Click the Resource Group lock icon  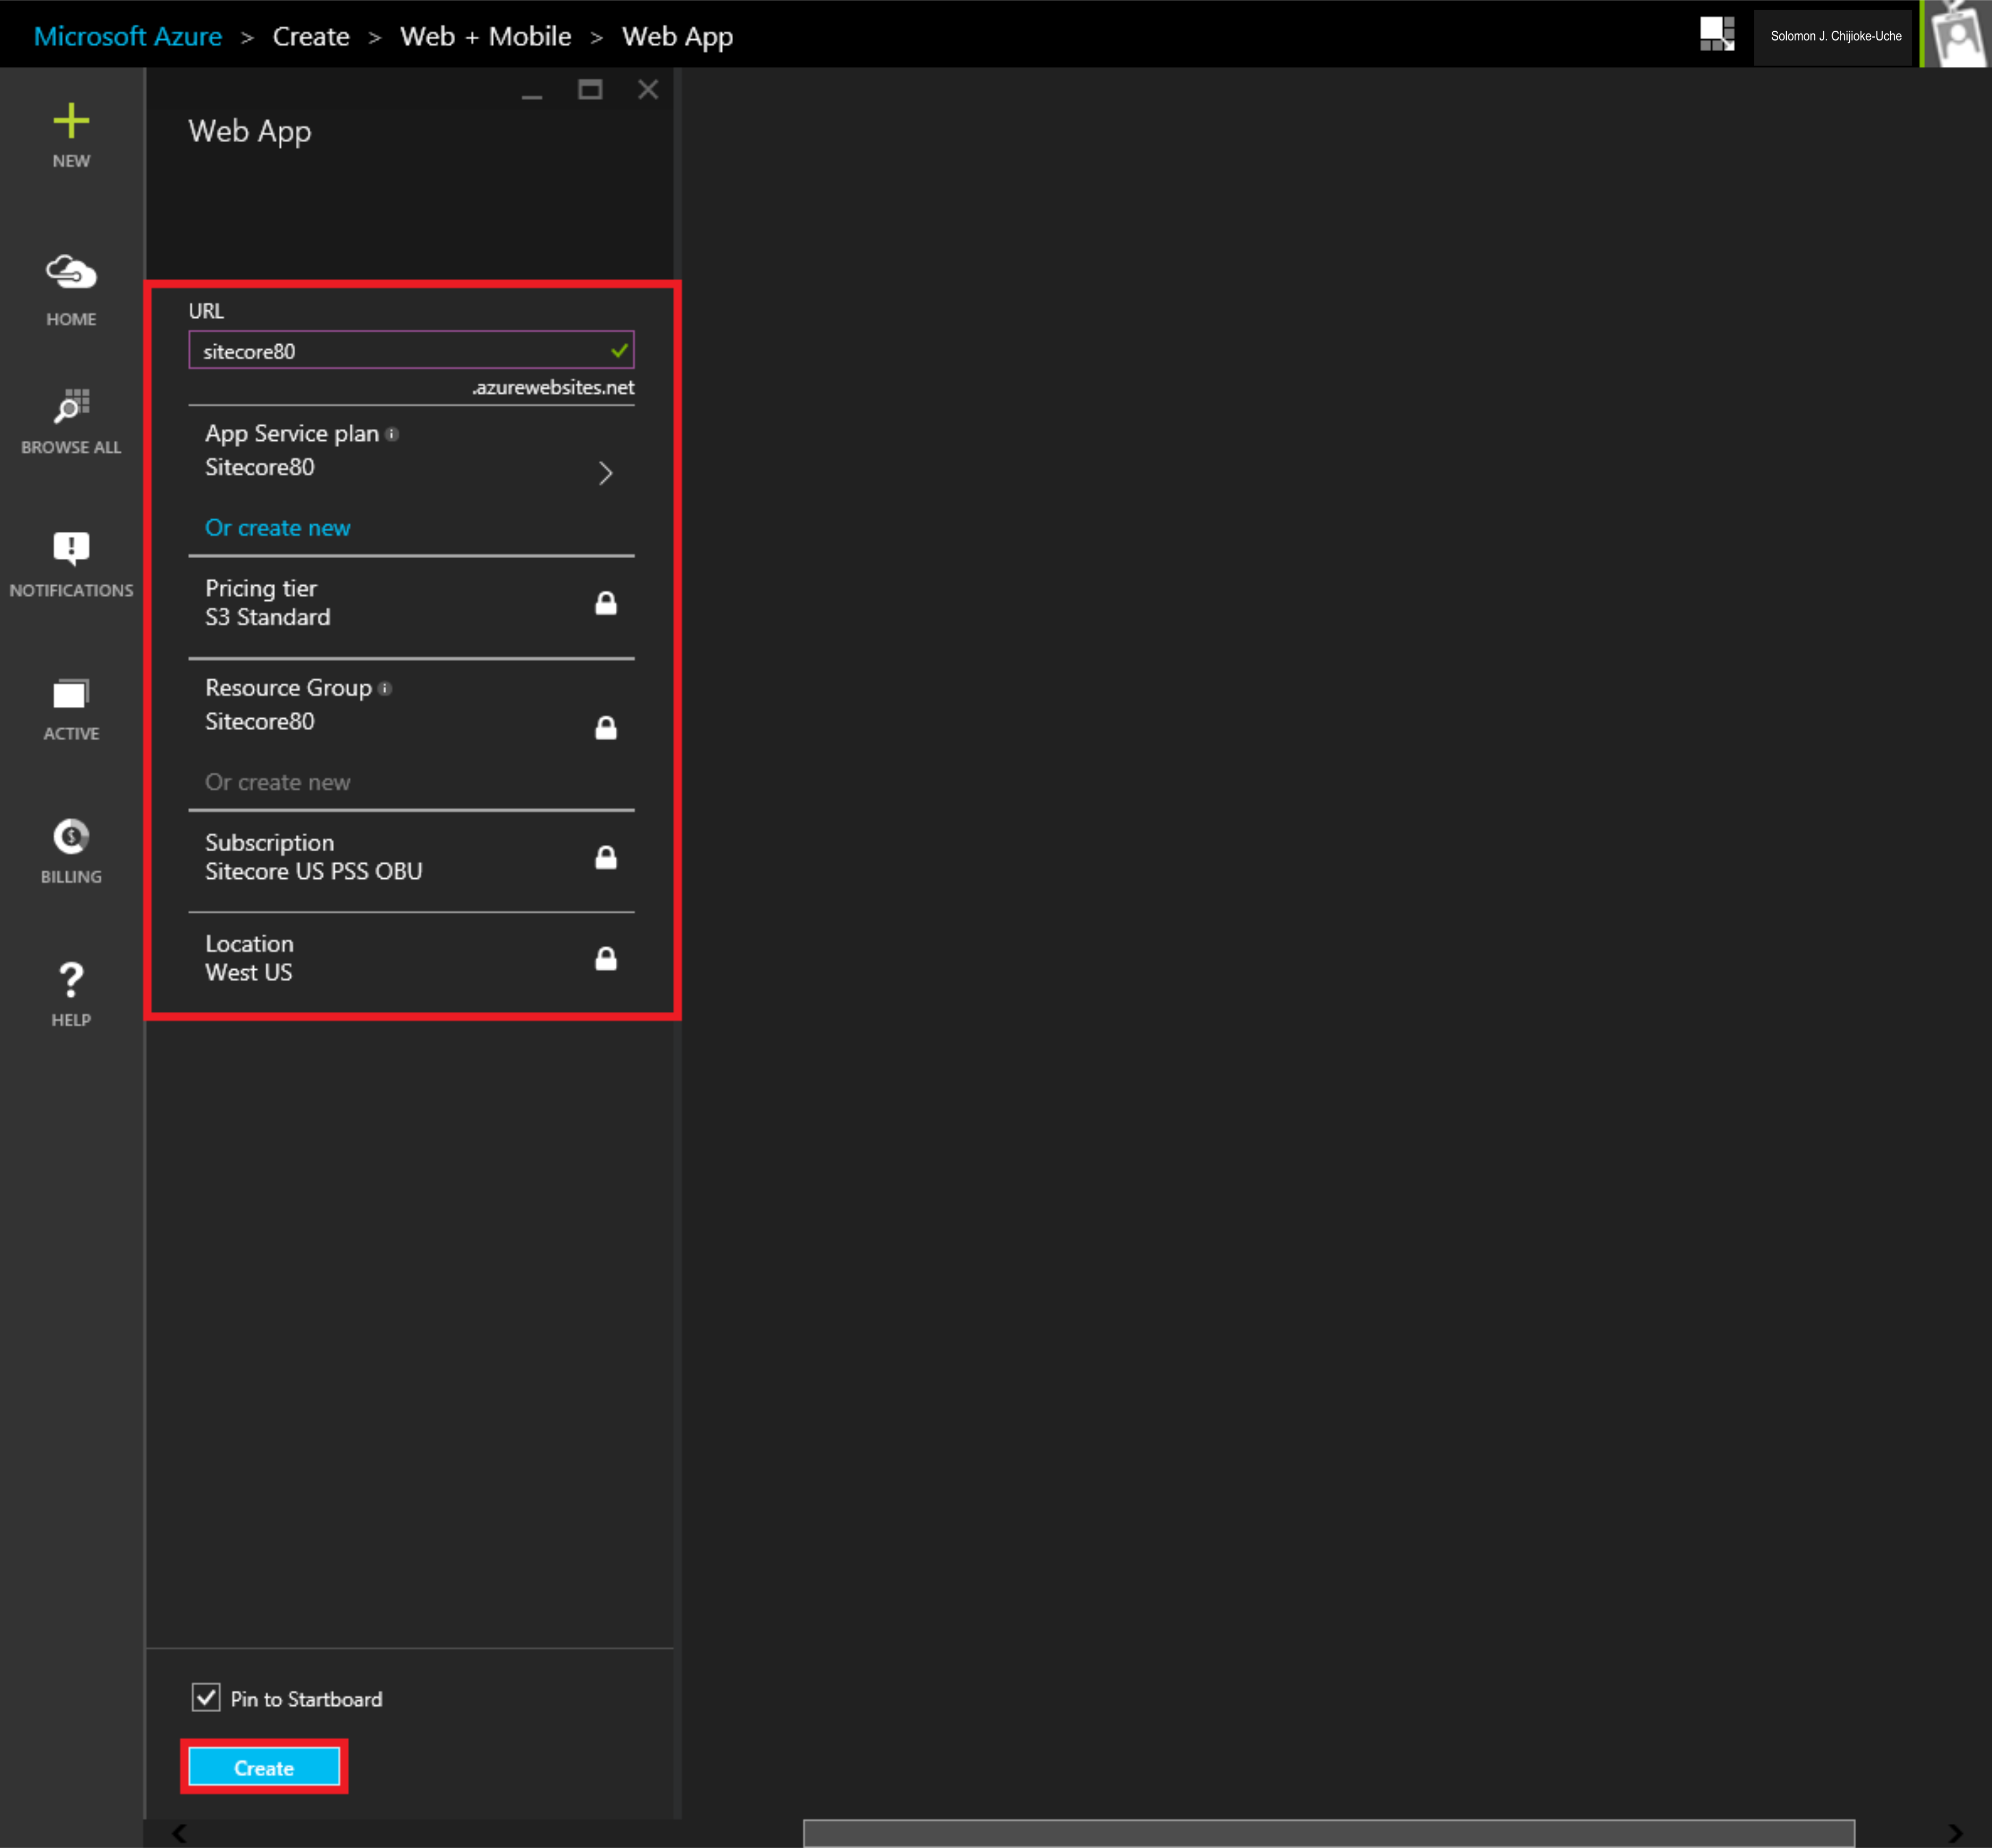(x=606, y=728)
